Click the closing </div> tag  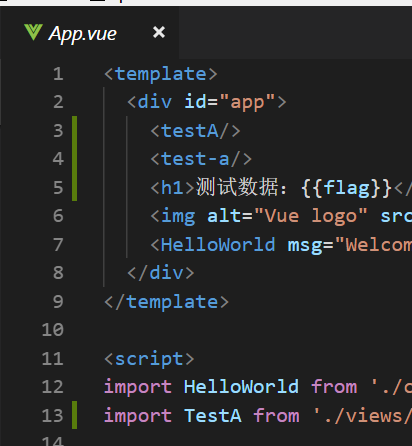[x=161, y=273]
